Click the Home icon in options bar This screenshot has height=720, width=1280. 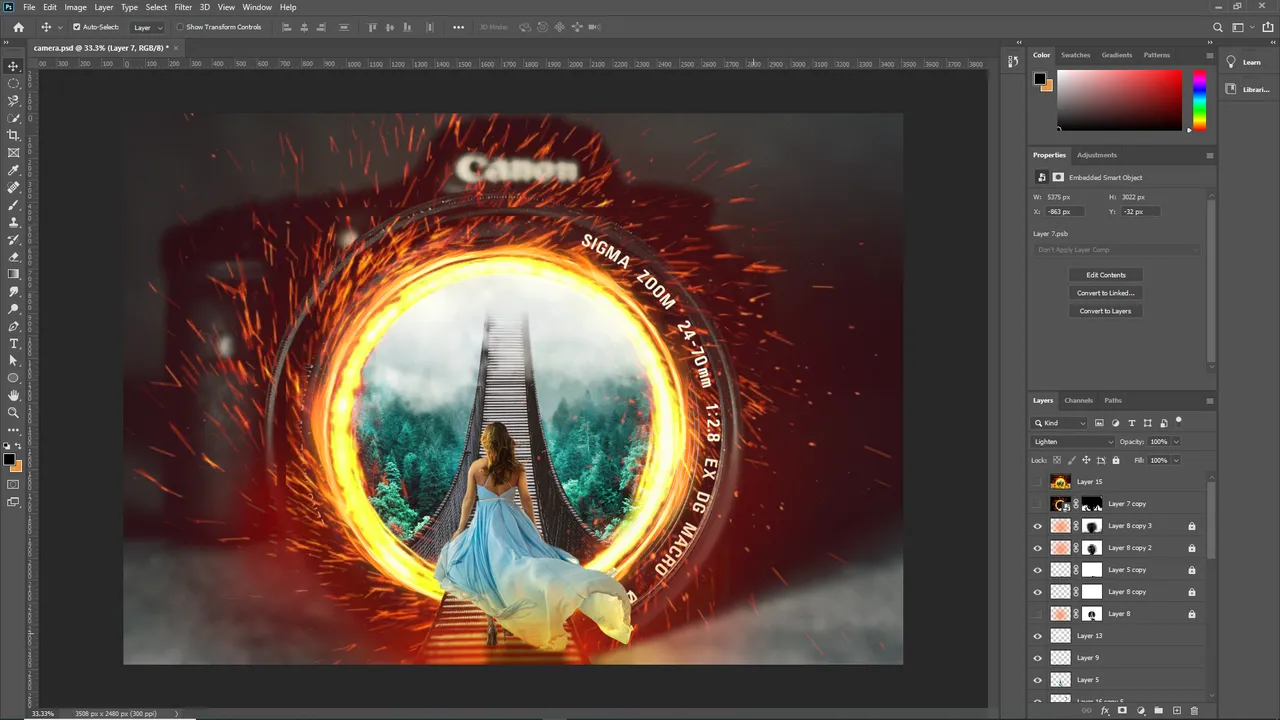(x=18, y=27)
